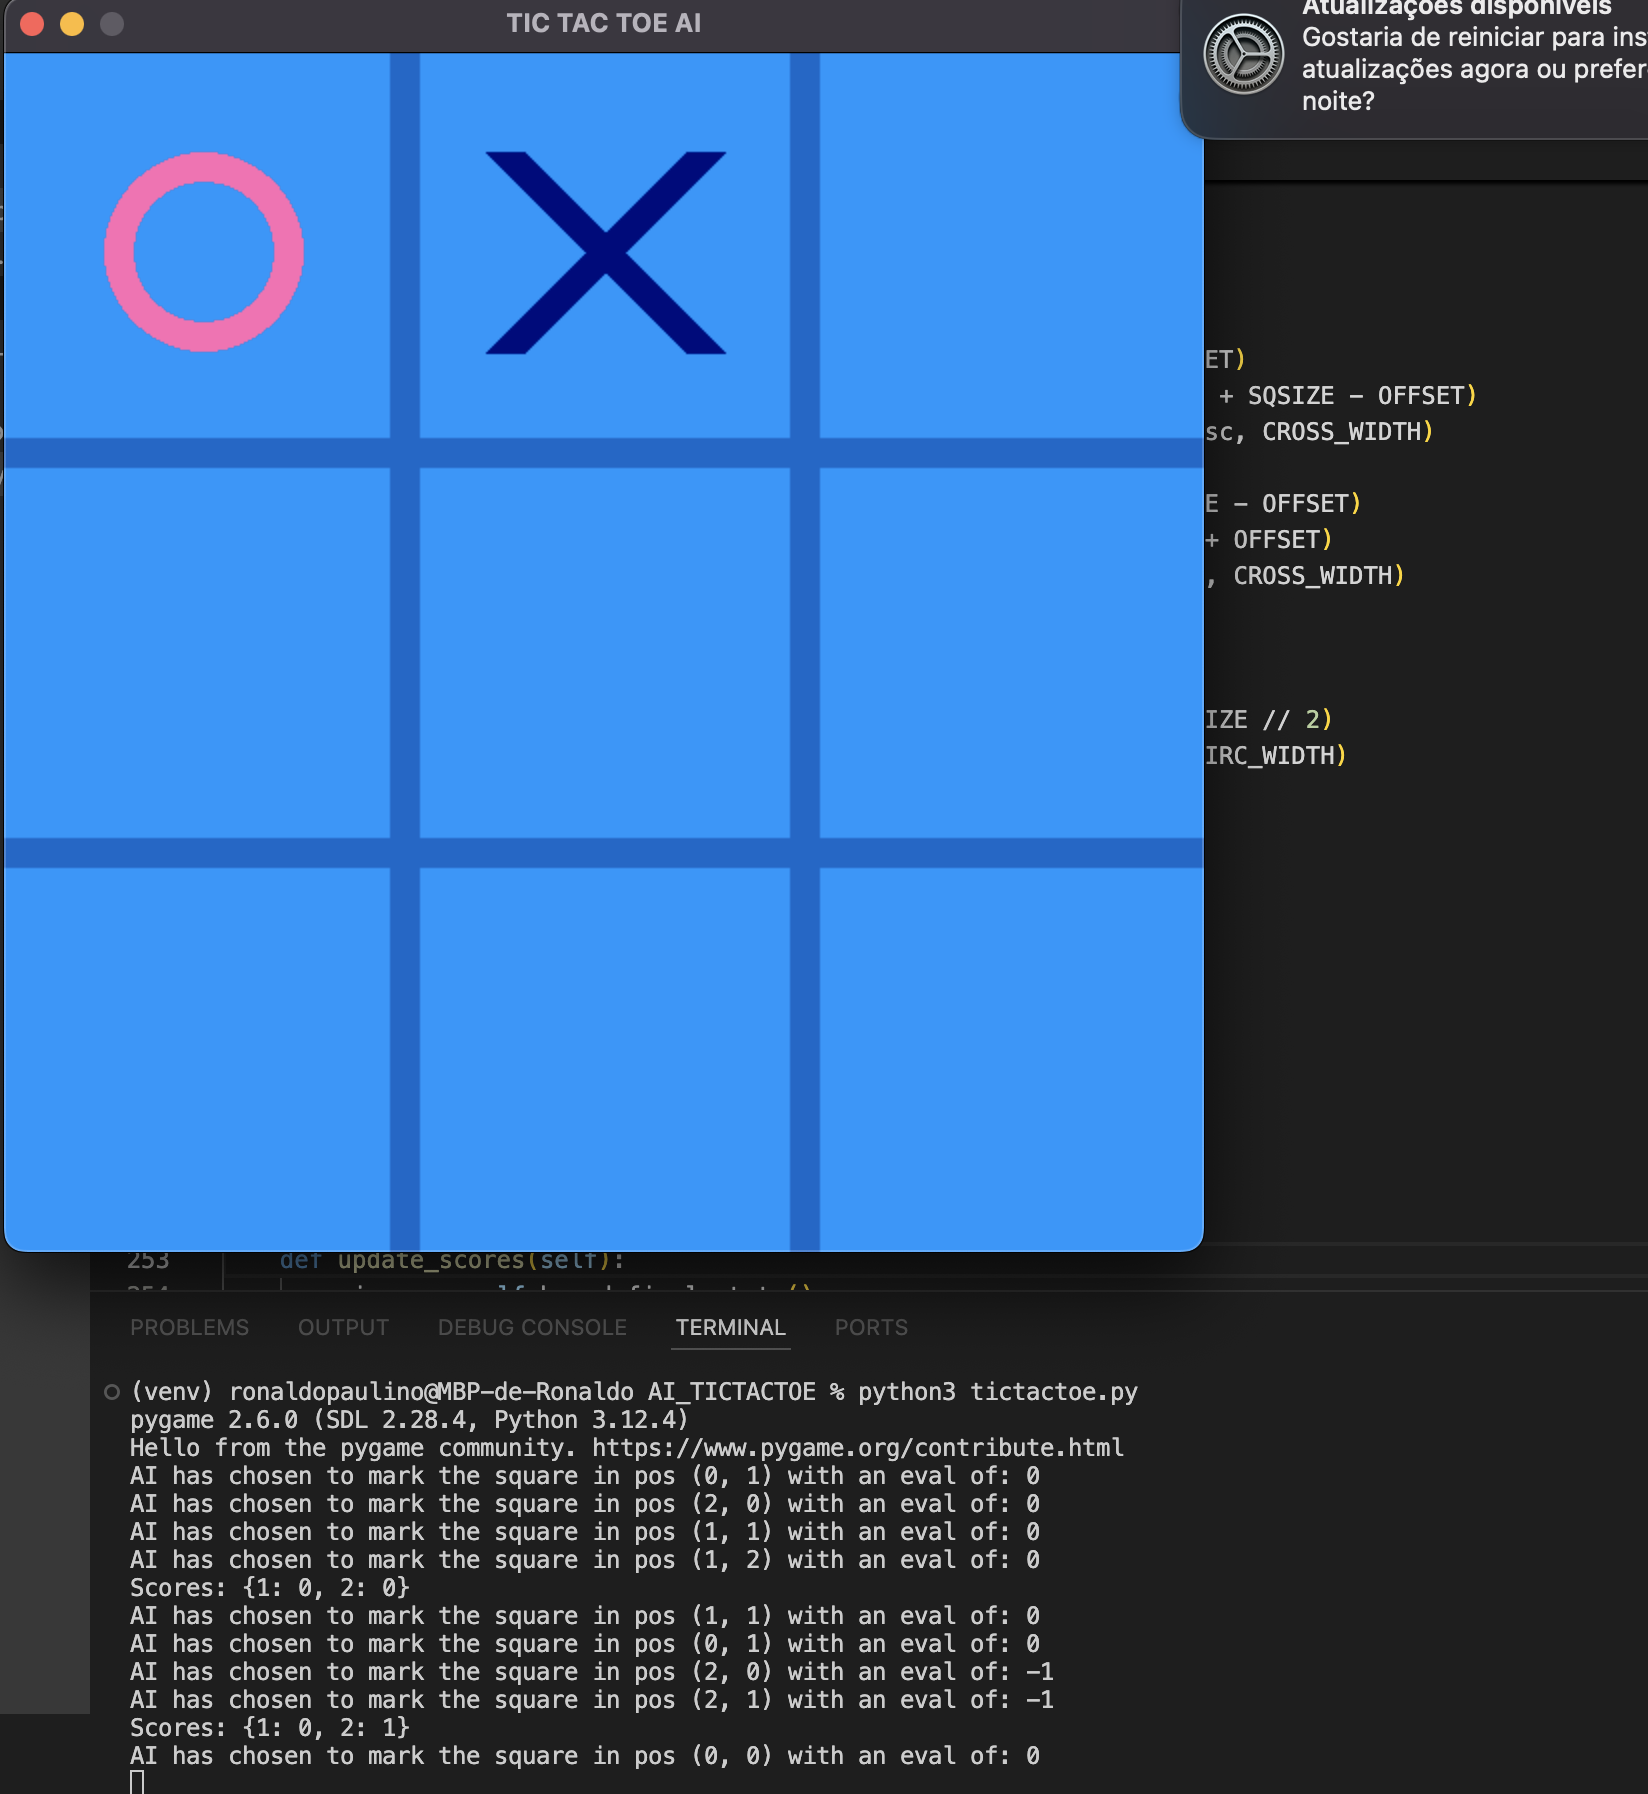Viewport: 1648px width, 1794px height.
Task: Open the PORTS tab
Action: coord(871,1327)
